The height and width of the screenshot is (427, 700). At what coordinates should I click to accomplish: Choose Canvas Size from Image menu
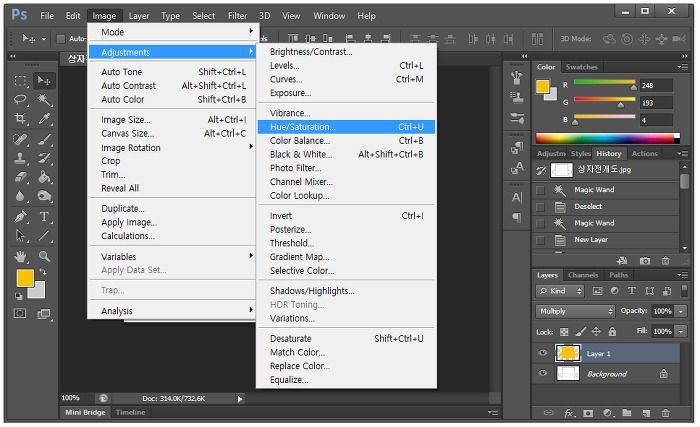(x=172, y=134)
